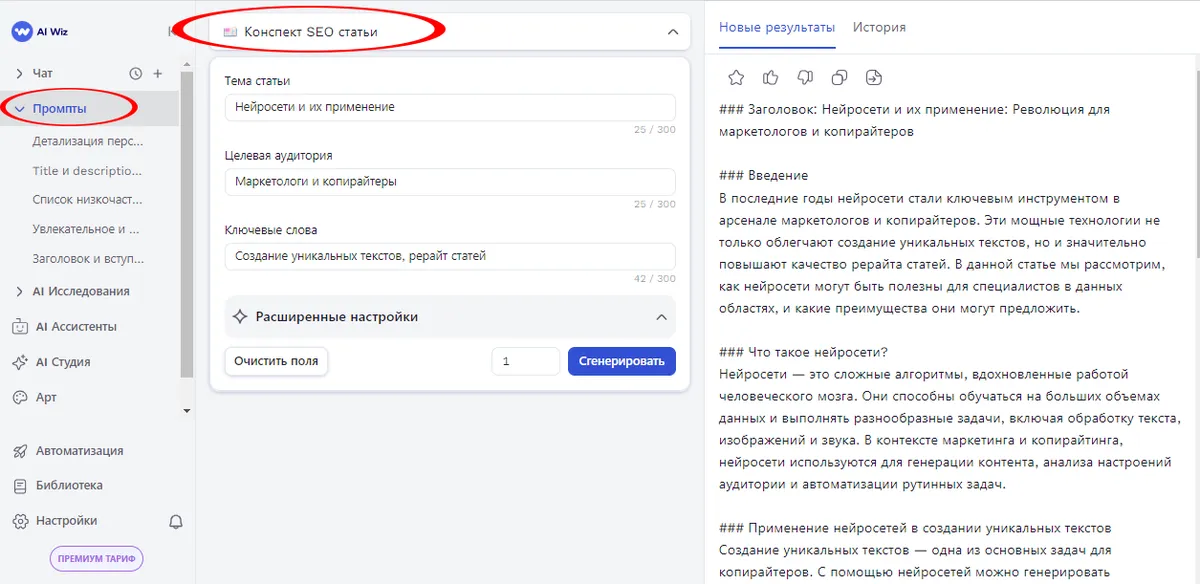The height and width of the screenshot is (584, 1200).
Task: Switch to the История tab
Action: [879, 27]
